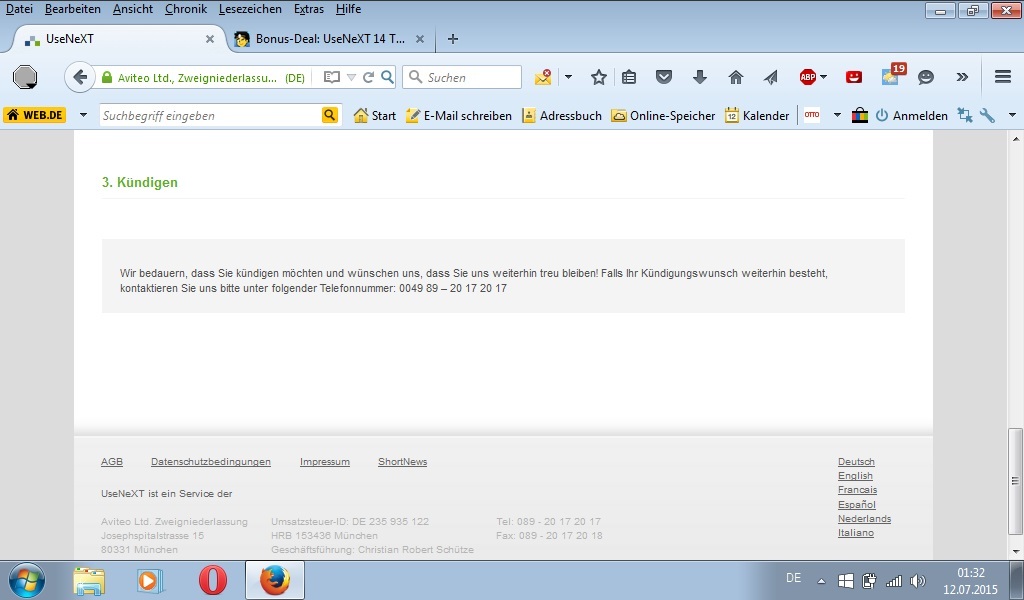The height and width of the screenshot is (600, 1024).
Task: Switch language to Nederlands
Action: click(864, 518)
